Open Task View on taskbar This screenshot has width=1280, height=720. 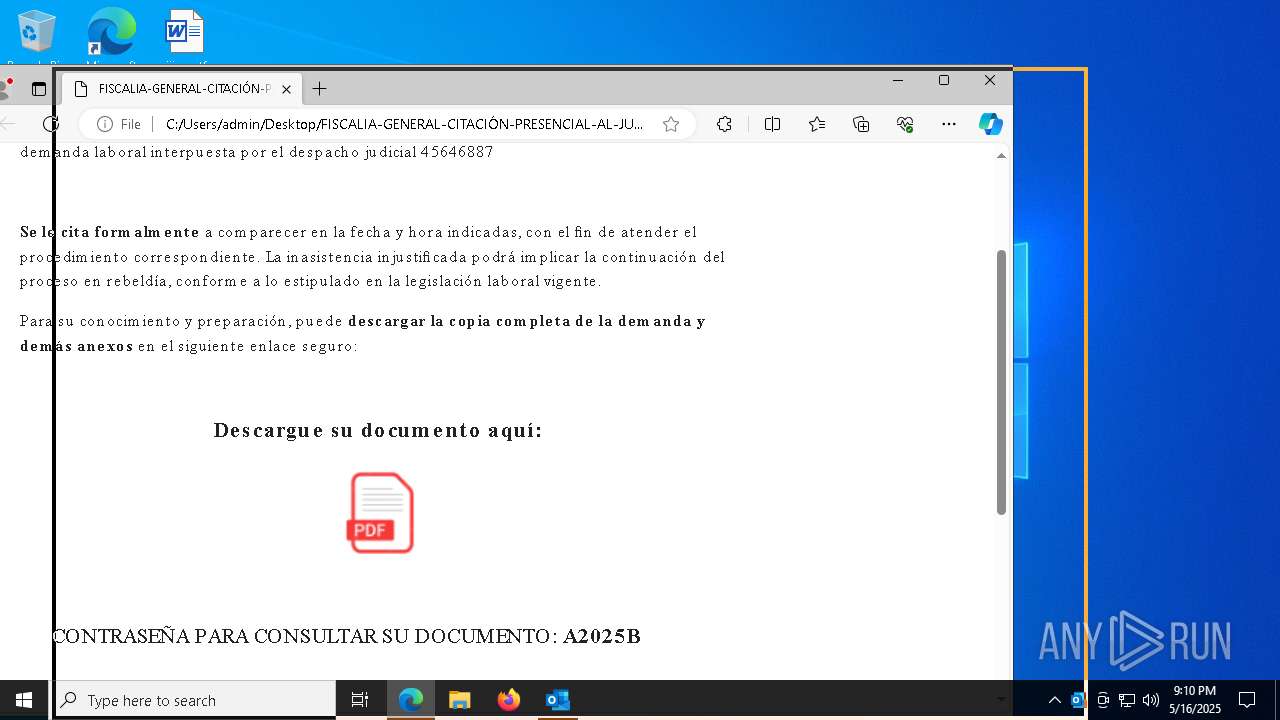(x=360, y=700)
